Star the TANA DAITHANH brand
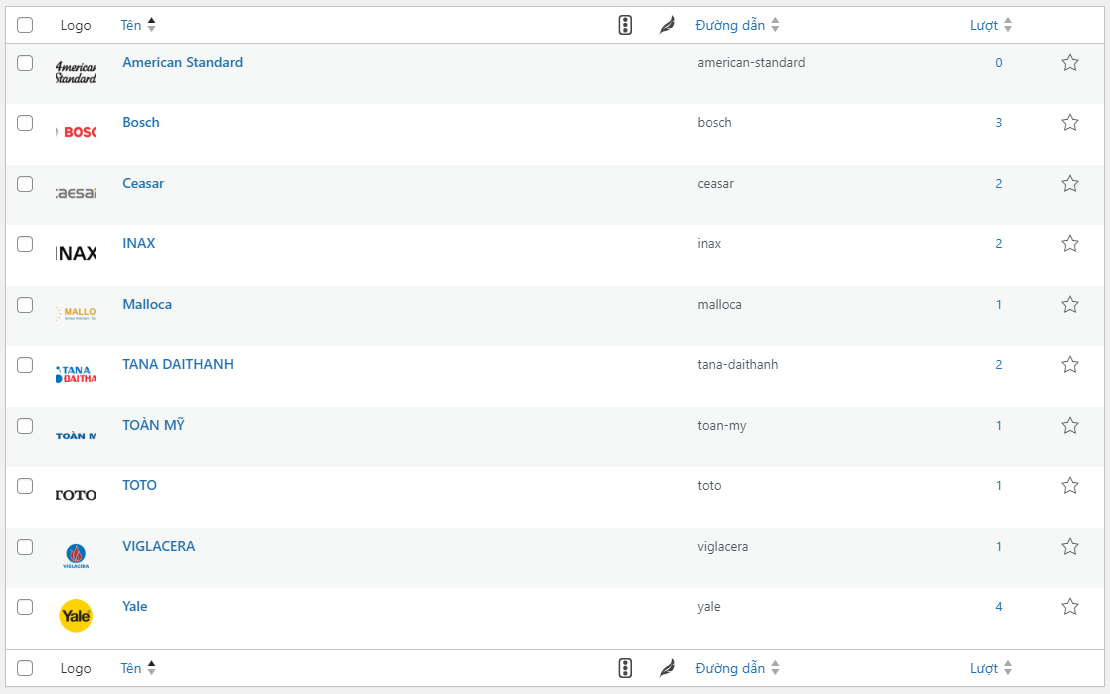This screenshot has width=1110, height=694. click(1070, 365)
